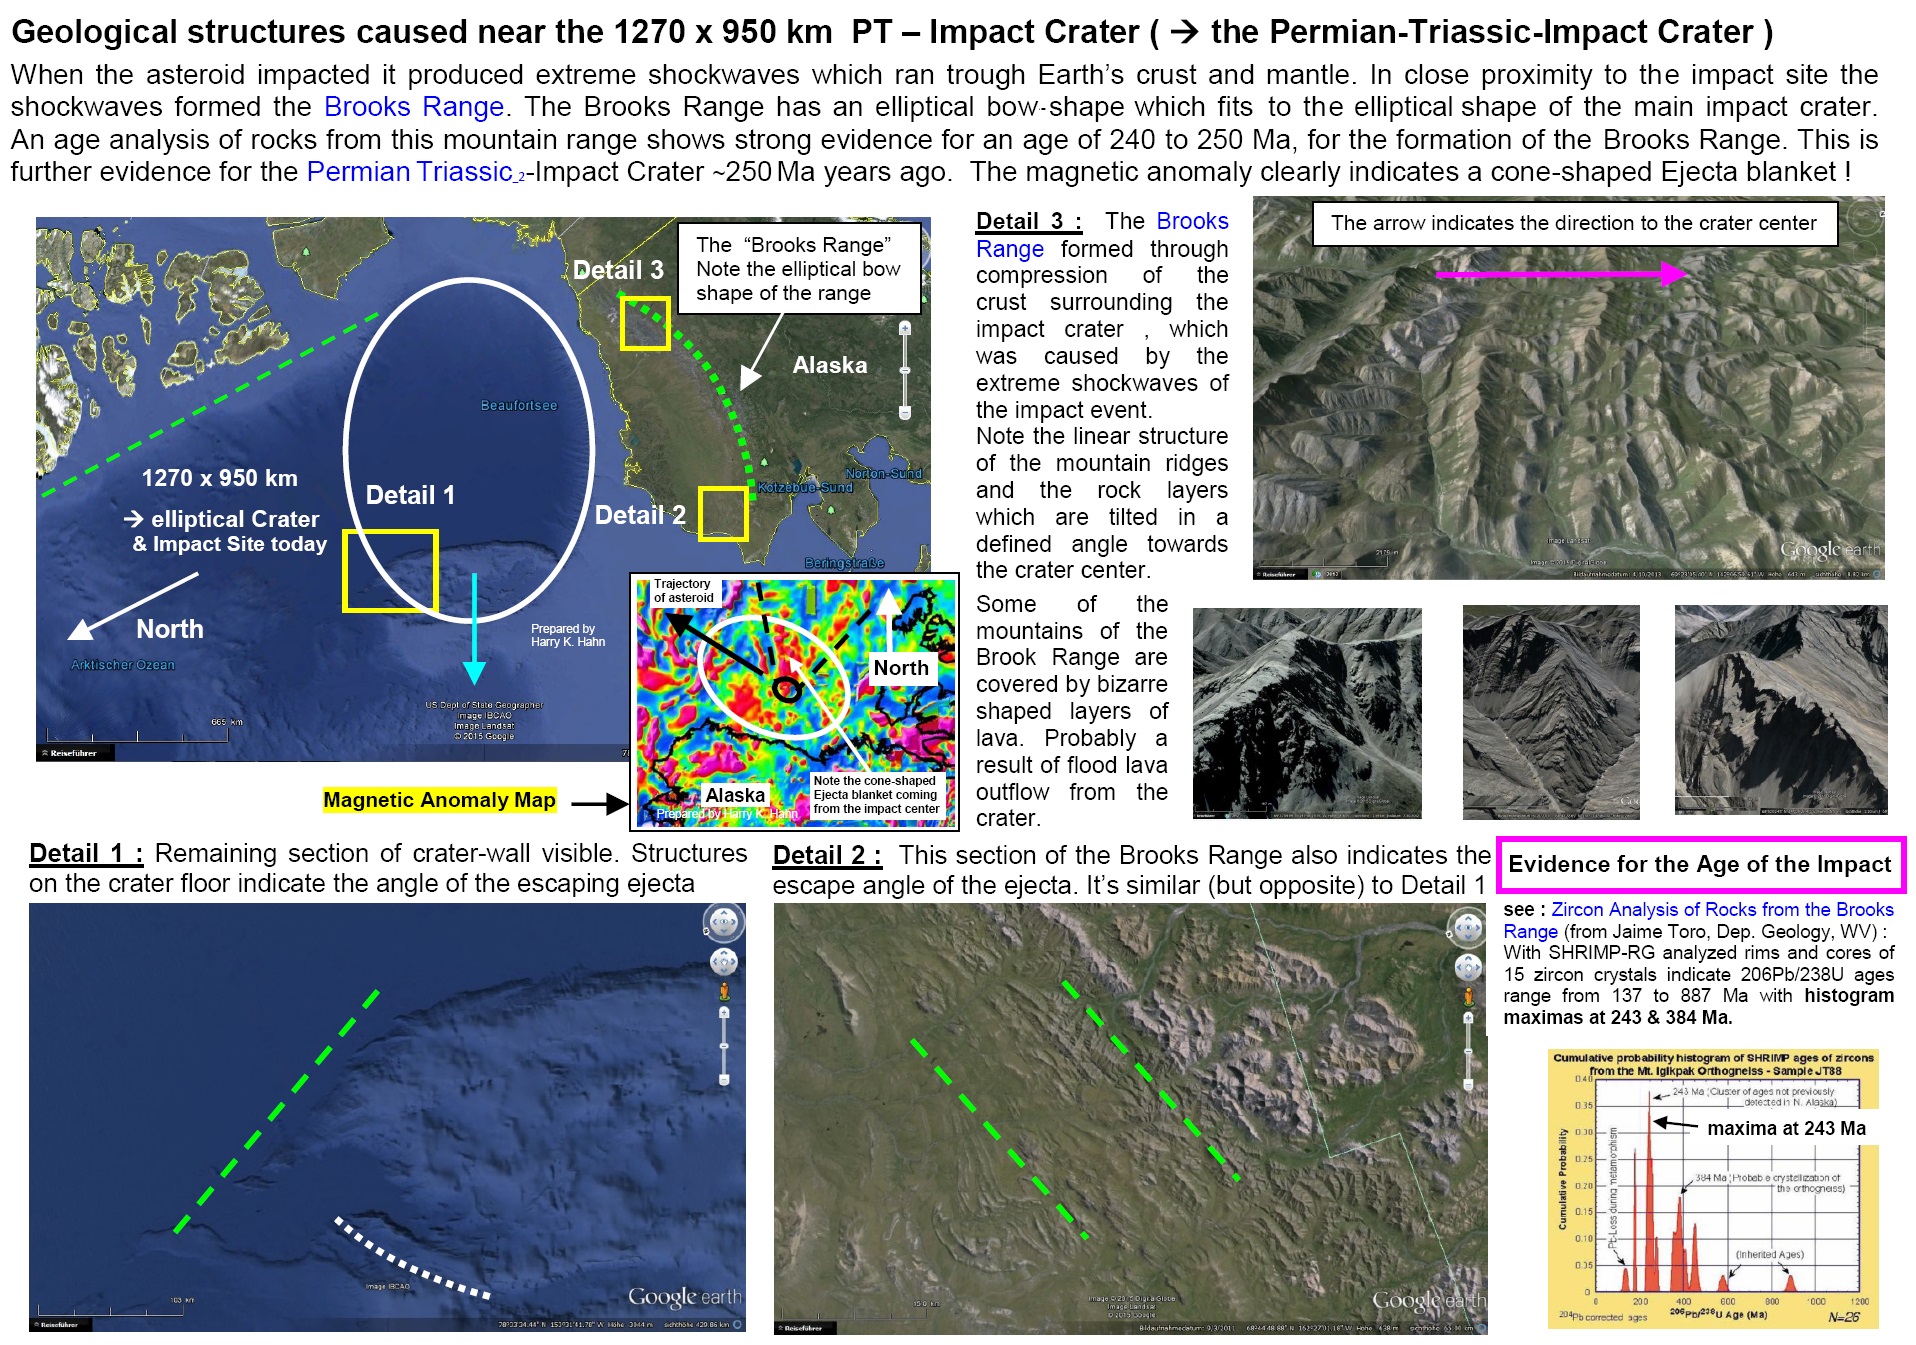This screenshot has height=1345, width=1916.
Task: Click the "maxima at 243 Ma" chart annotation
Action: 1786,1129
